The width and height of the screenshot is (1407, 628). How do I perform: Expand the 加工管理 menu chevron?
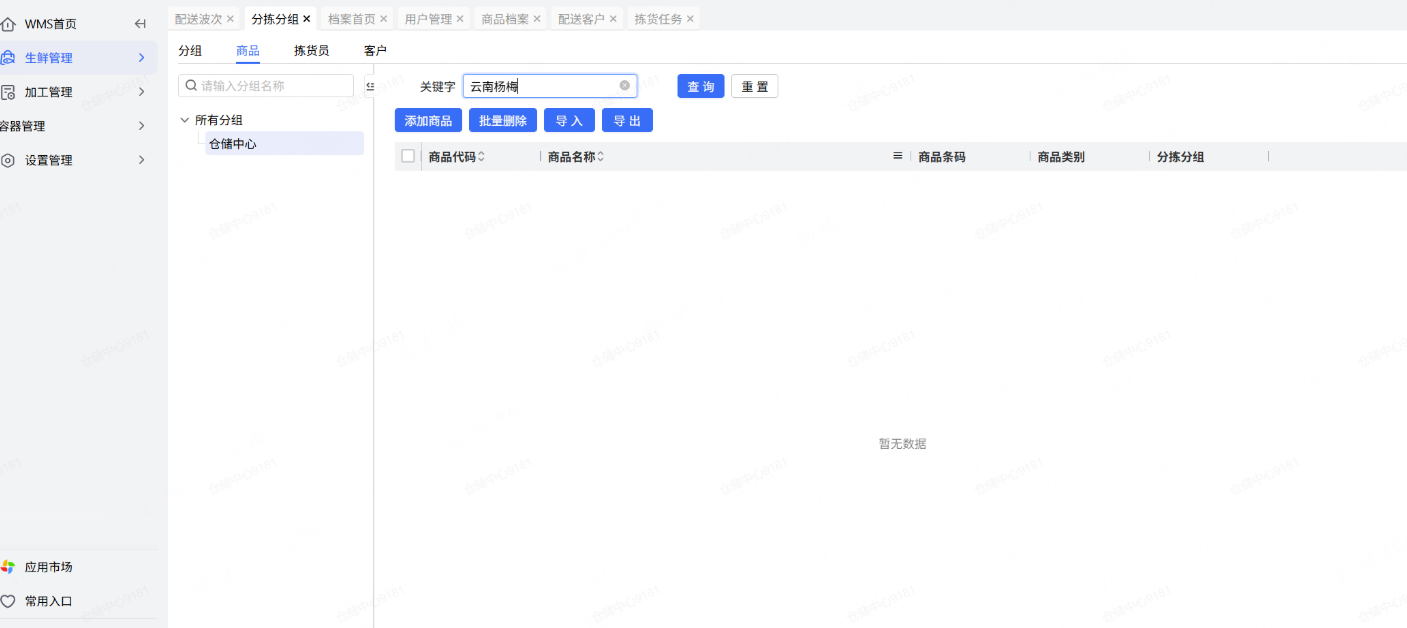click(x=141, y=92)
